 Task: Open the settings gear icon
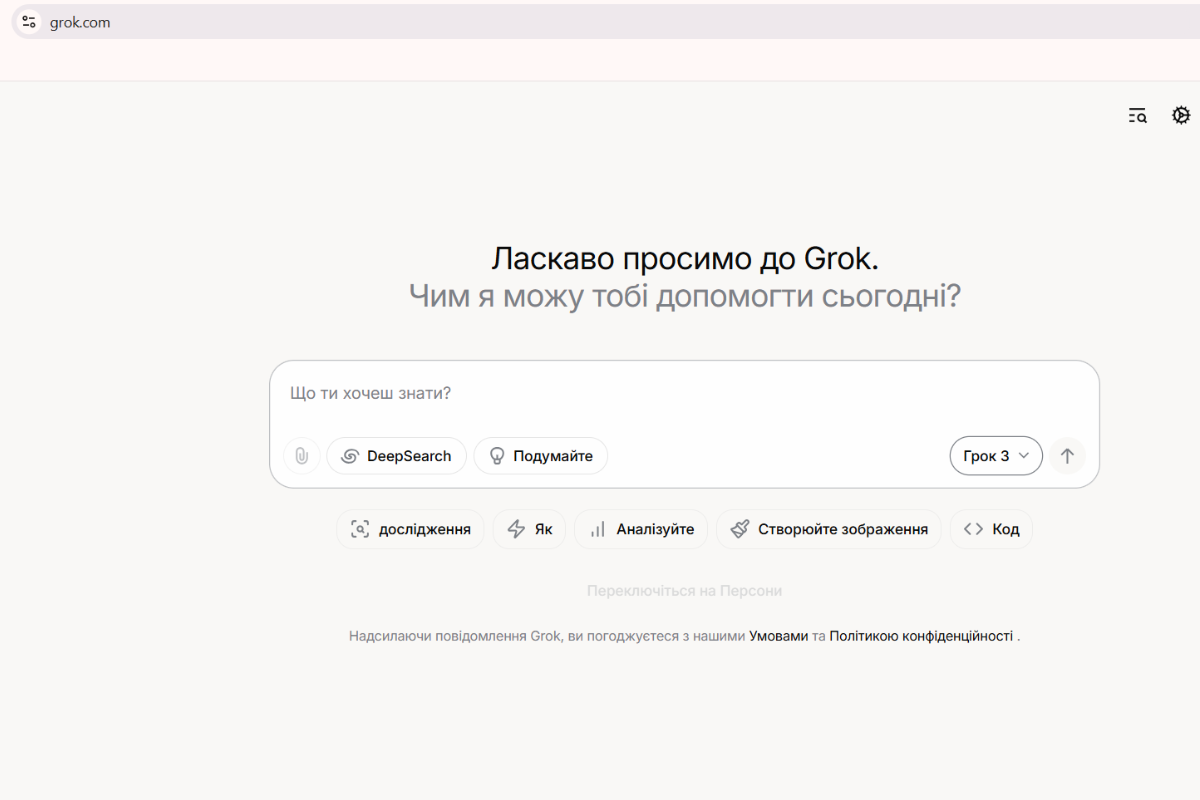click(x=1181, y=116)
